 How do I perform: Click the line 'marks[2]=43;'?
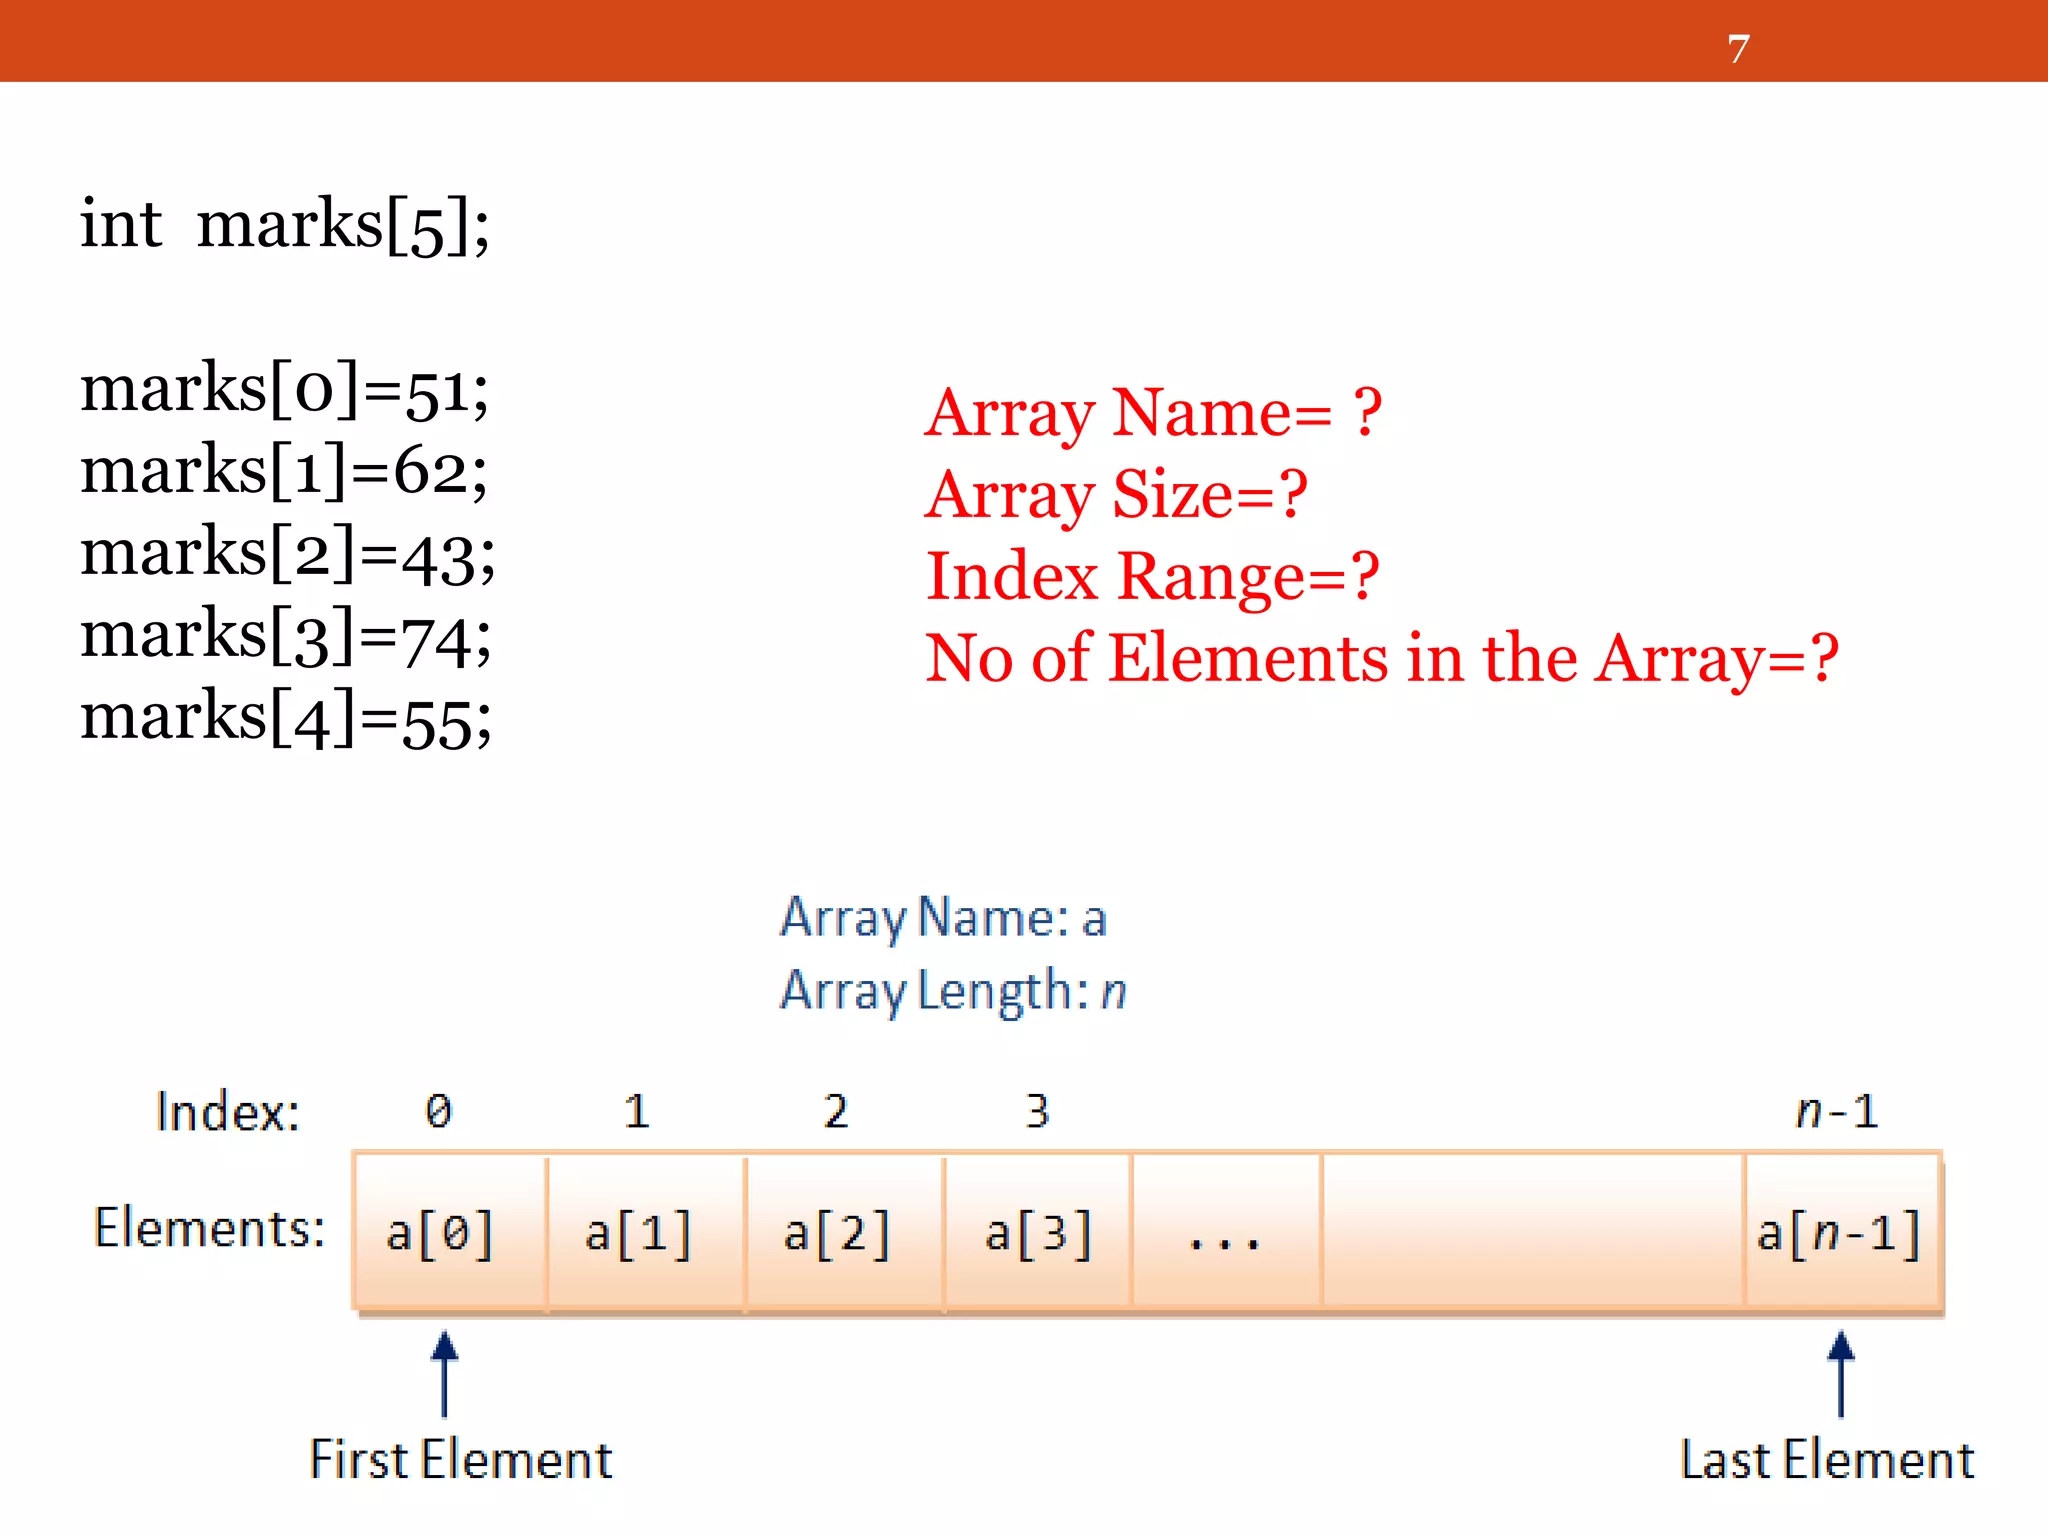tap(288, 553)
